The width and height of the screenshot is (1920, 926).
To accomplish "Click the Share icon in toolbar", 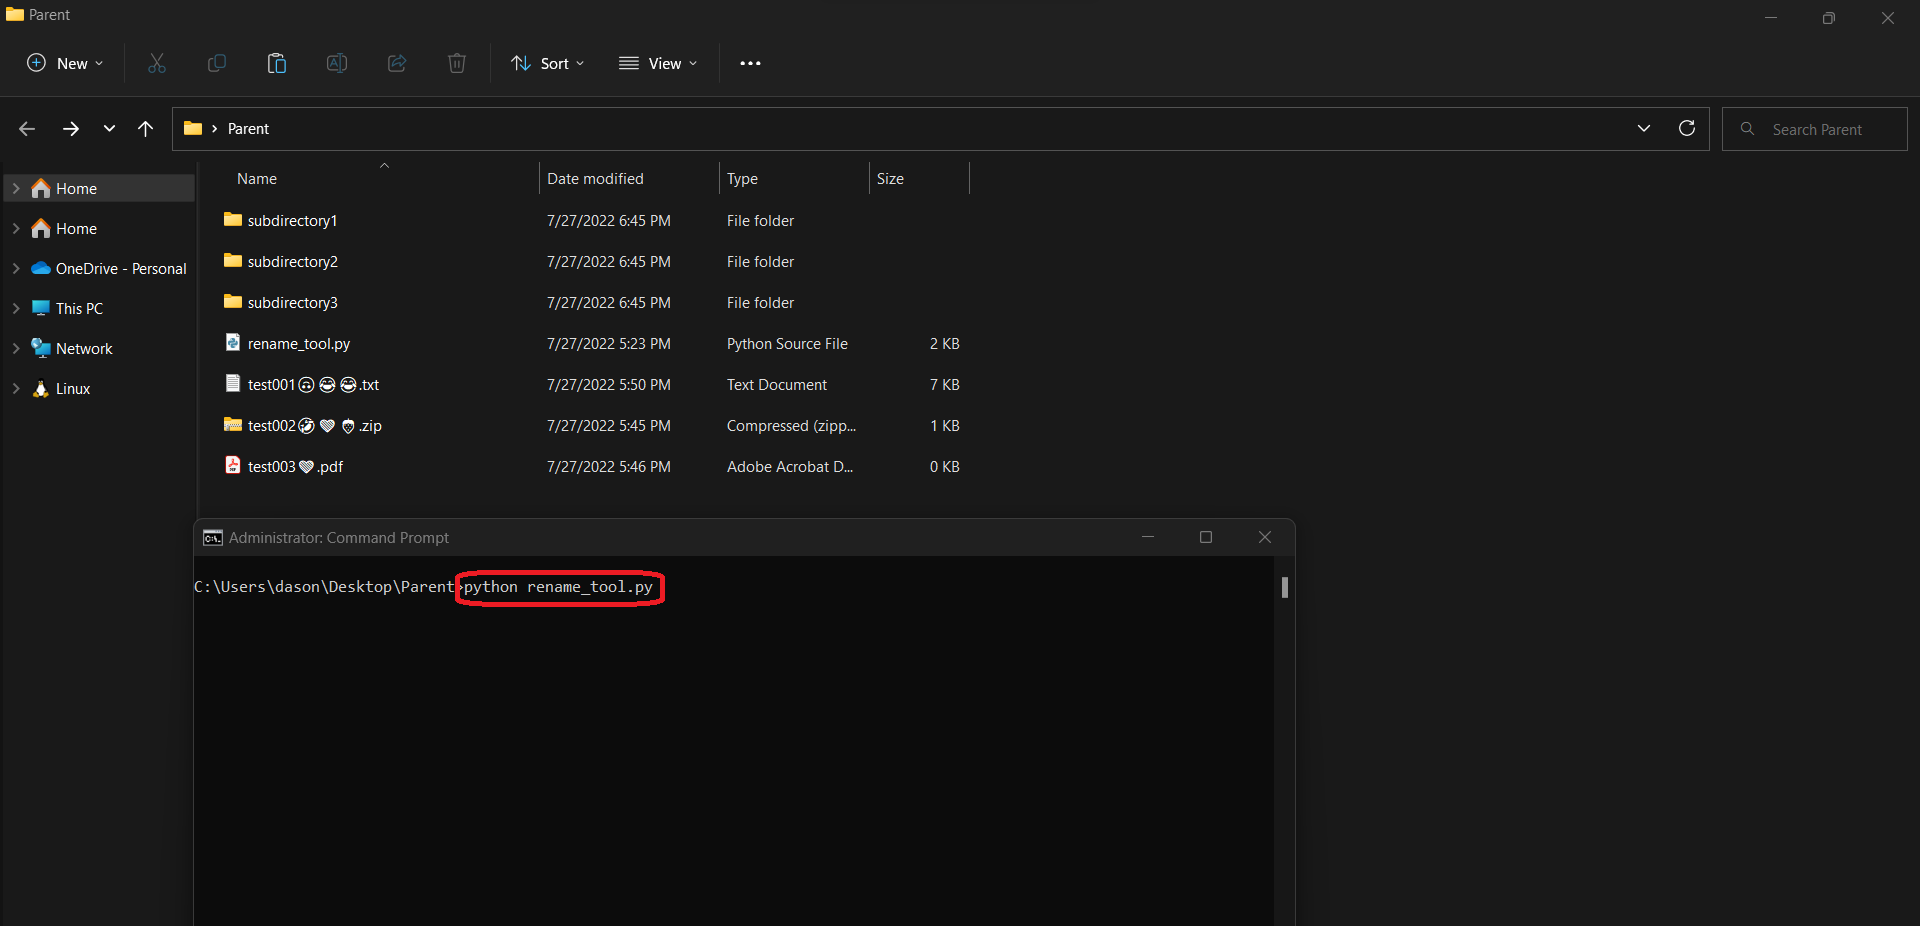I will pyautogui.click(x=397, y=63).
